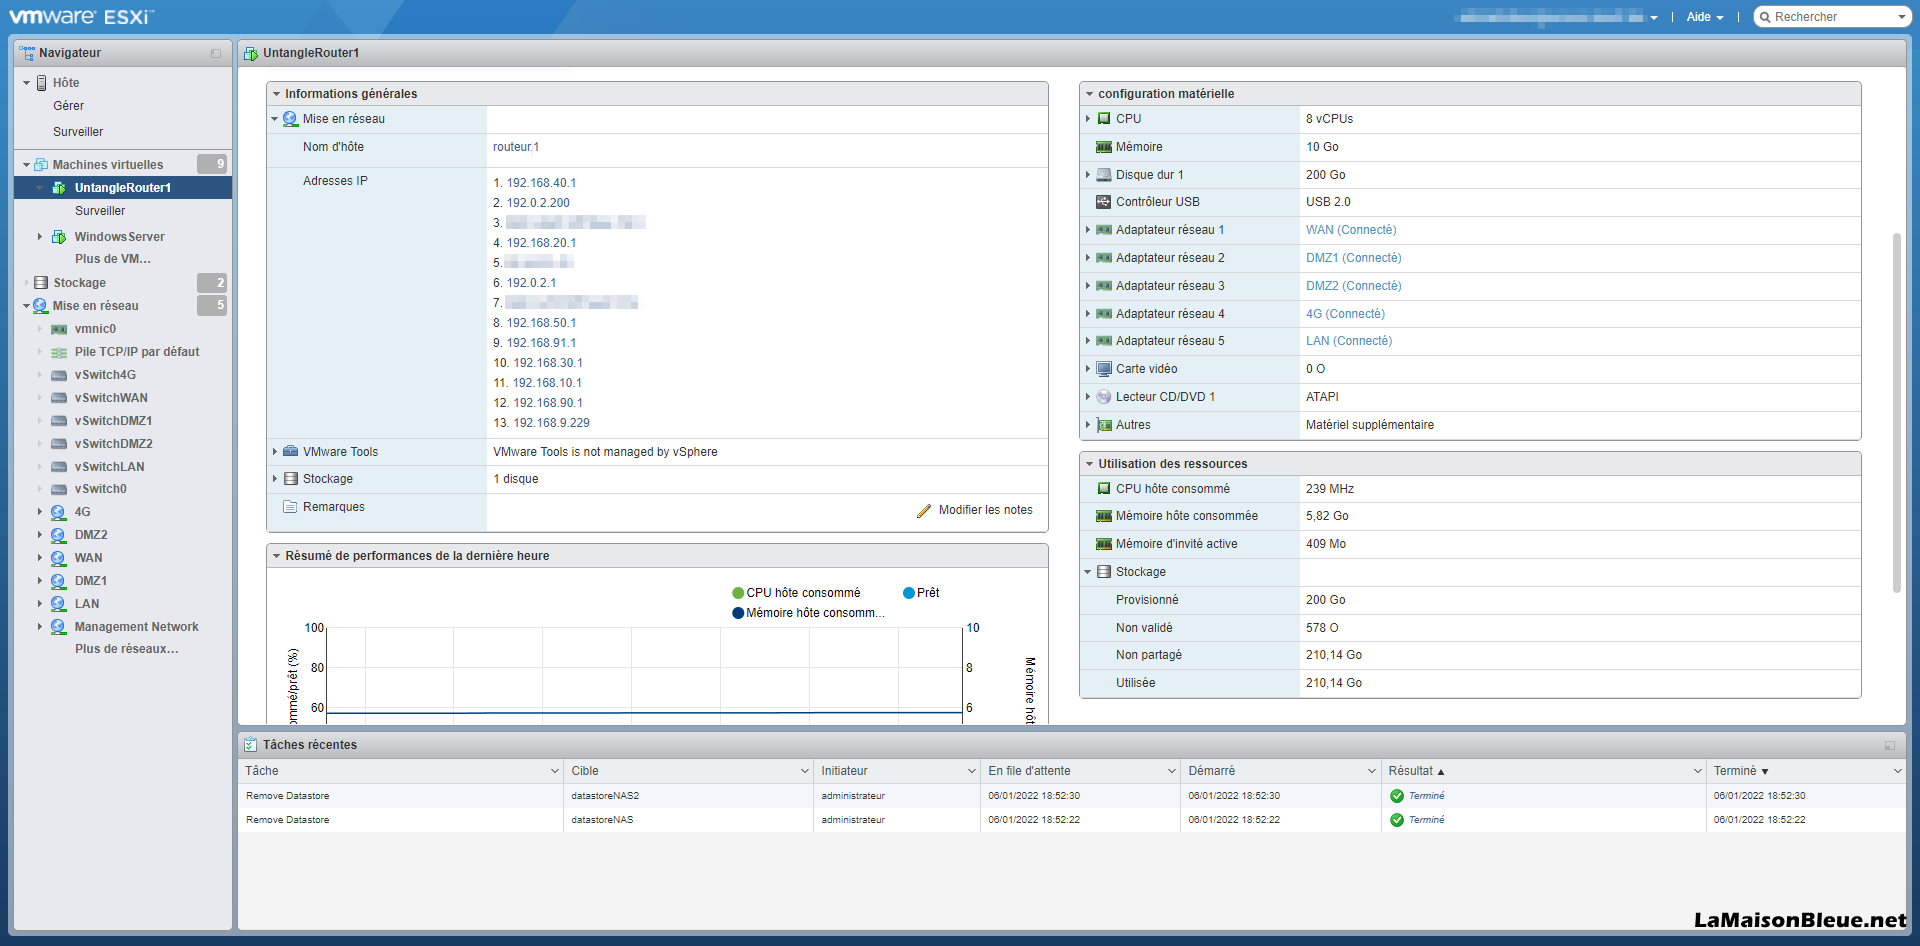
Task: Toggle the dark blue Mémoire hôte legend swatch
Action: (x=738, y=613)
